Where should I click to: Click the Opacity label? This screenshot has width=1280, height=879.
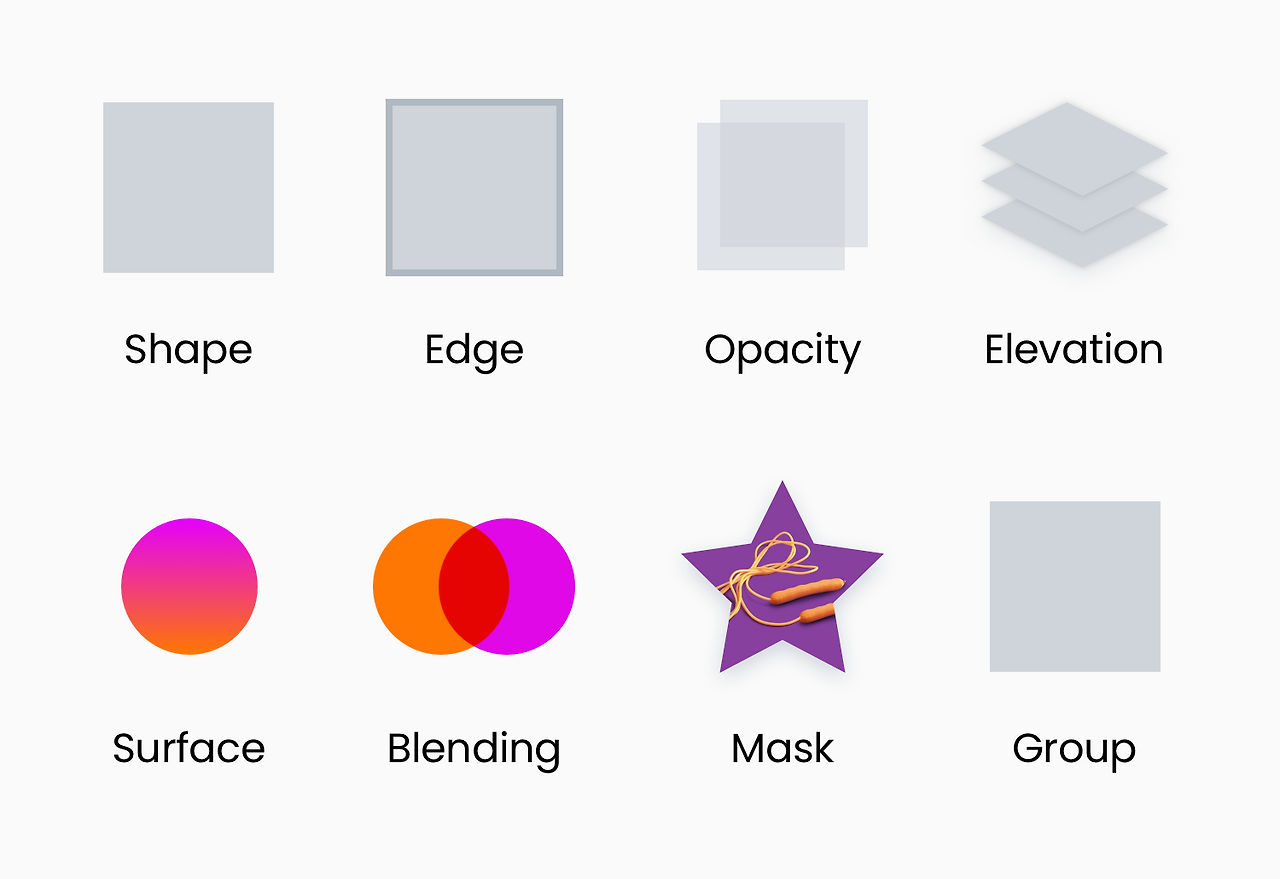coord(782,349)
